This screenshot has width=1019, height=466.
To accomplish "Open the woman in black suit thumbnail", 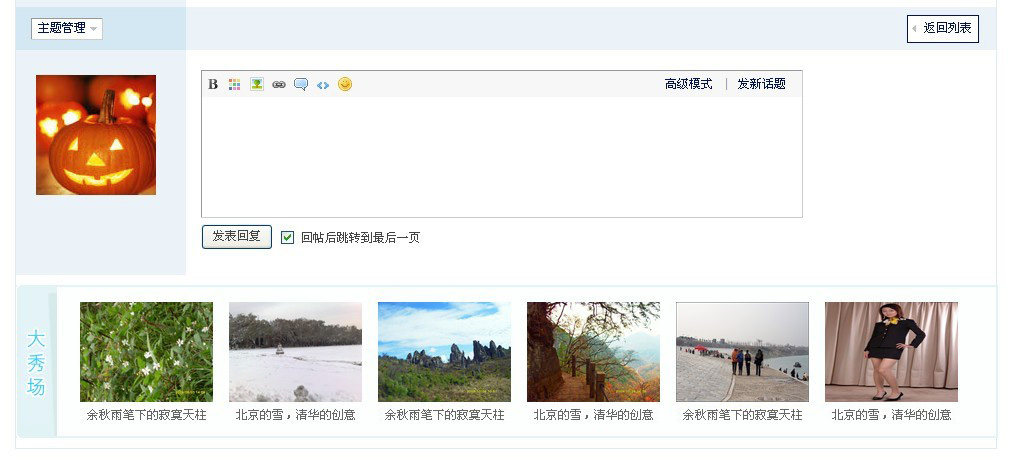I will pyautogui.click(x=892, y=352).
